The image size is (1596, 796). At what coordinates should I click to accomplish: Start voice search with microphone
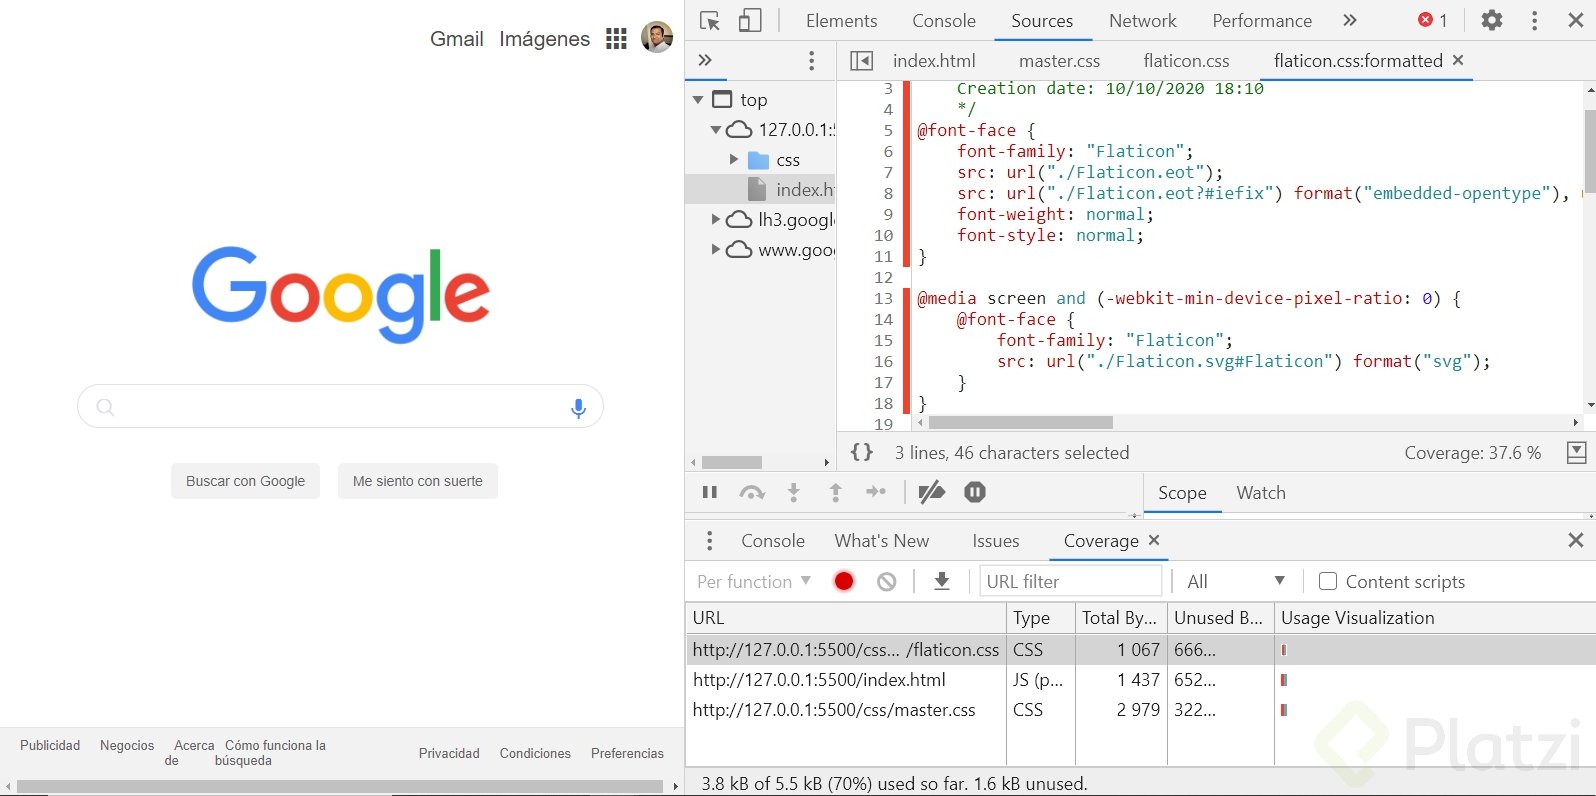578,408
